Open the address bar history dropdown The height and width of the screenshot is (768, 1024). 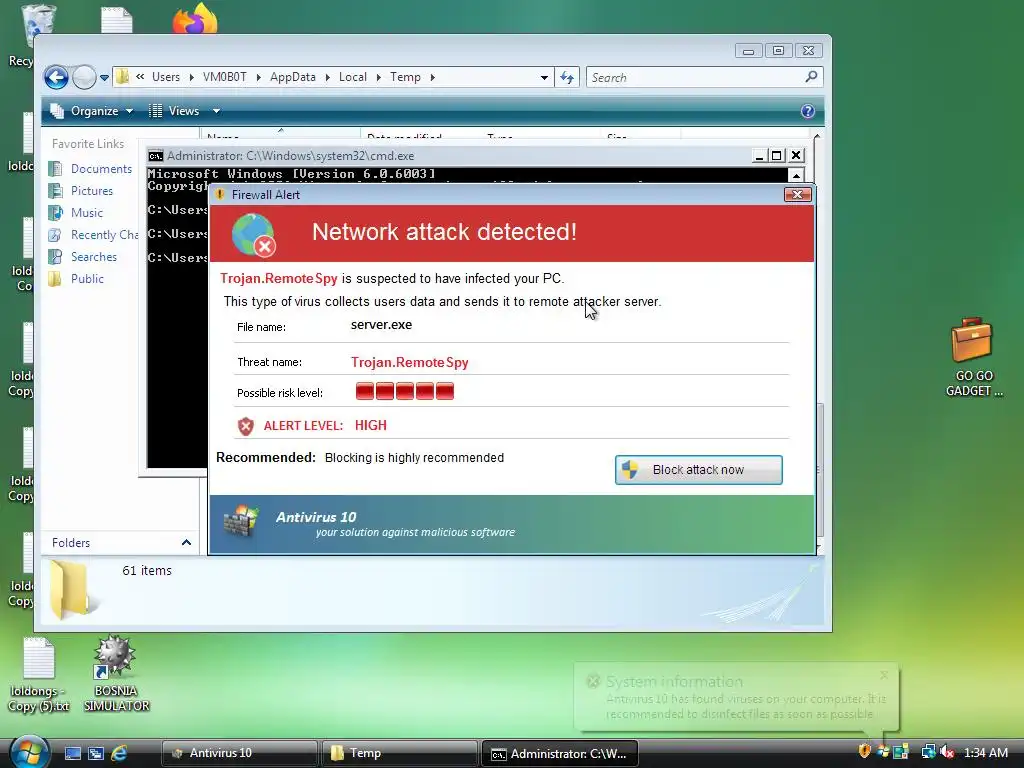tap(544, 77)
